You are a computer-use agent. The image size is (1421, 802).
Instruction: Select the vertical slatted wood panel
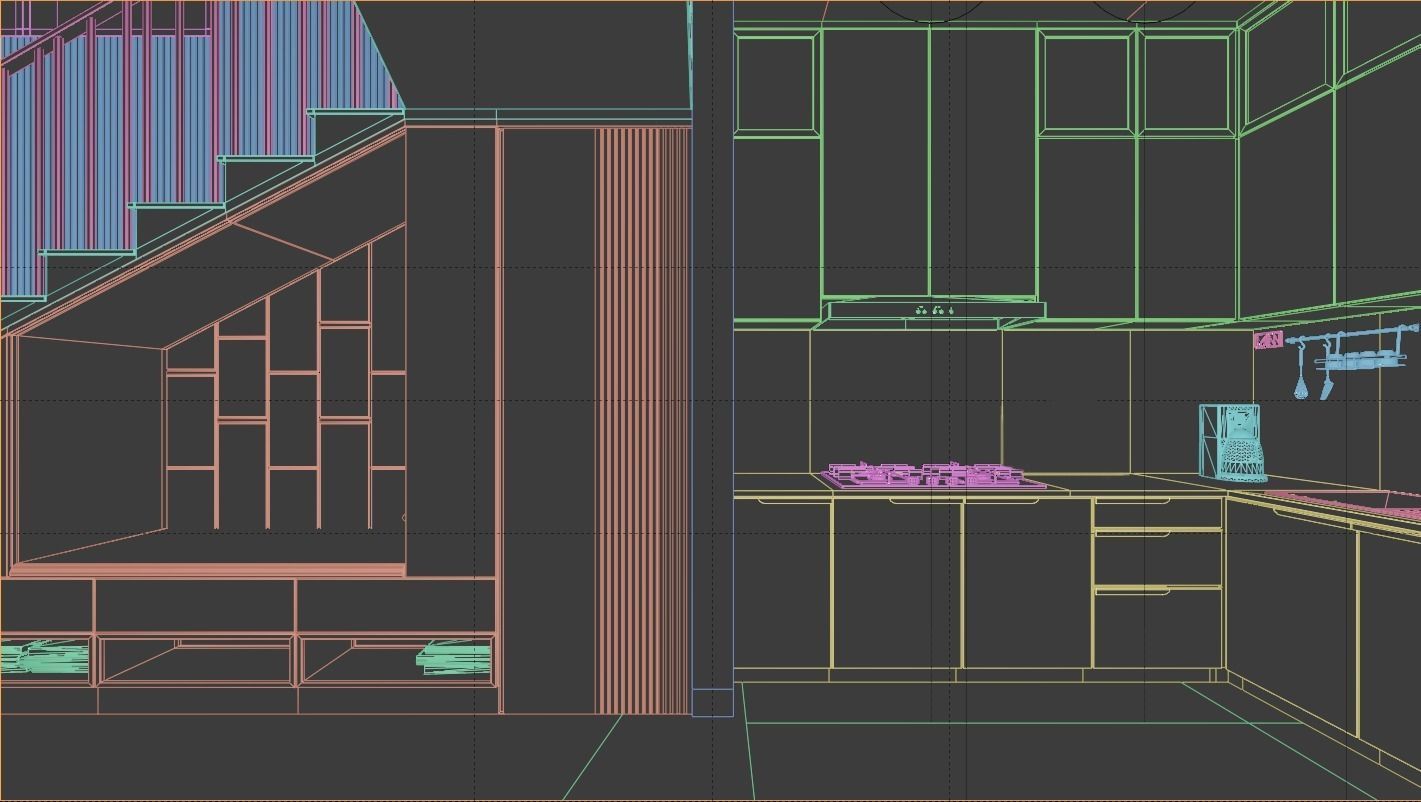(643, 420)
